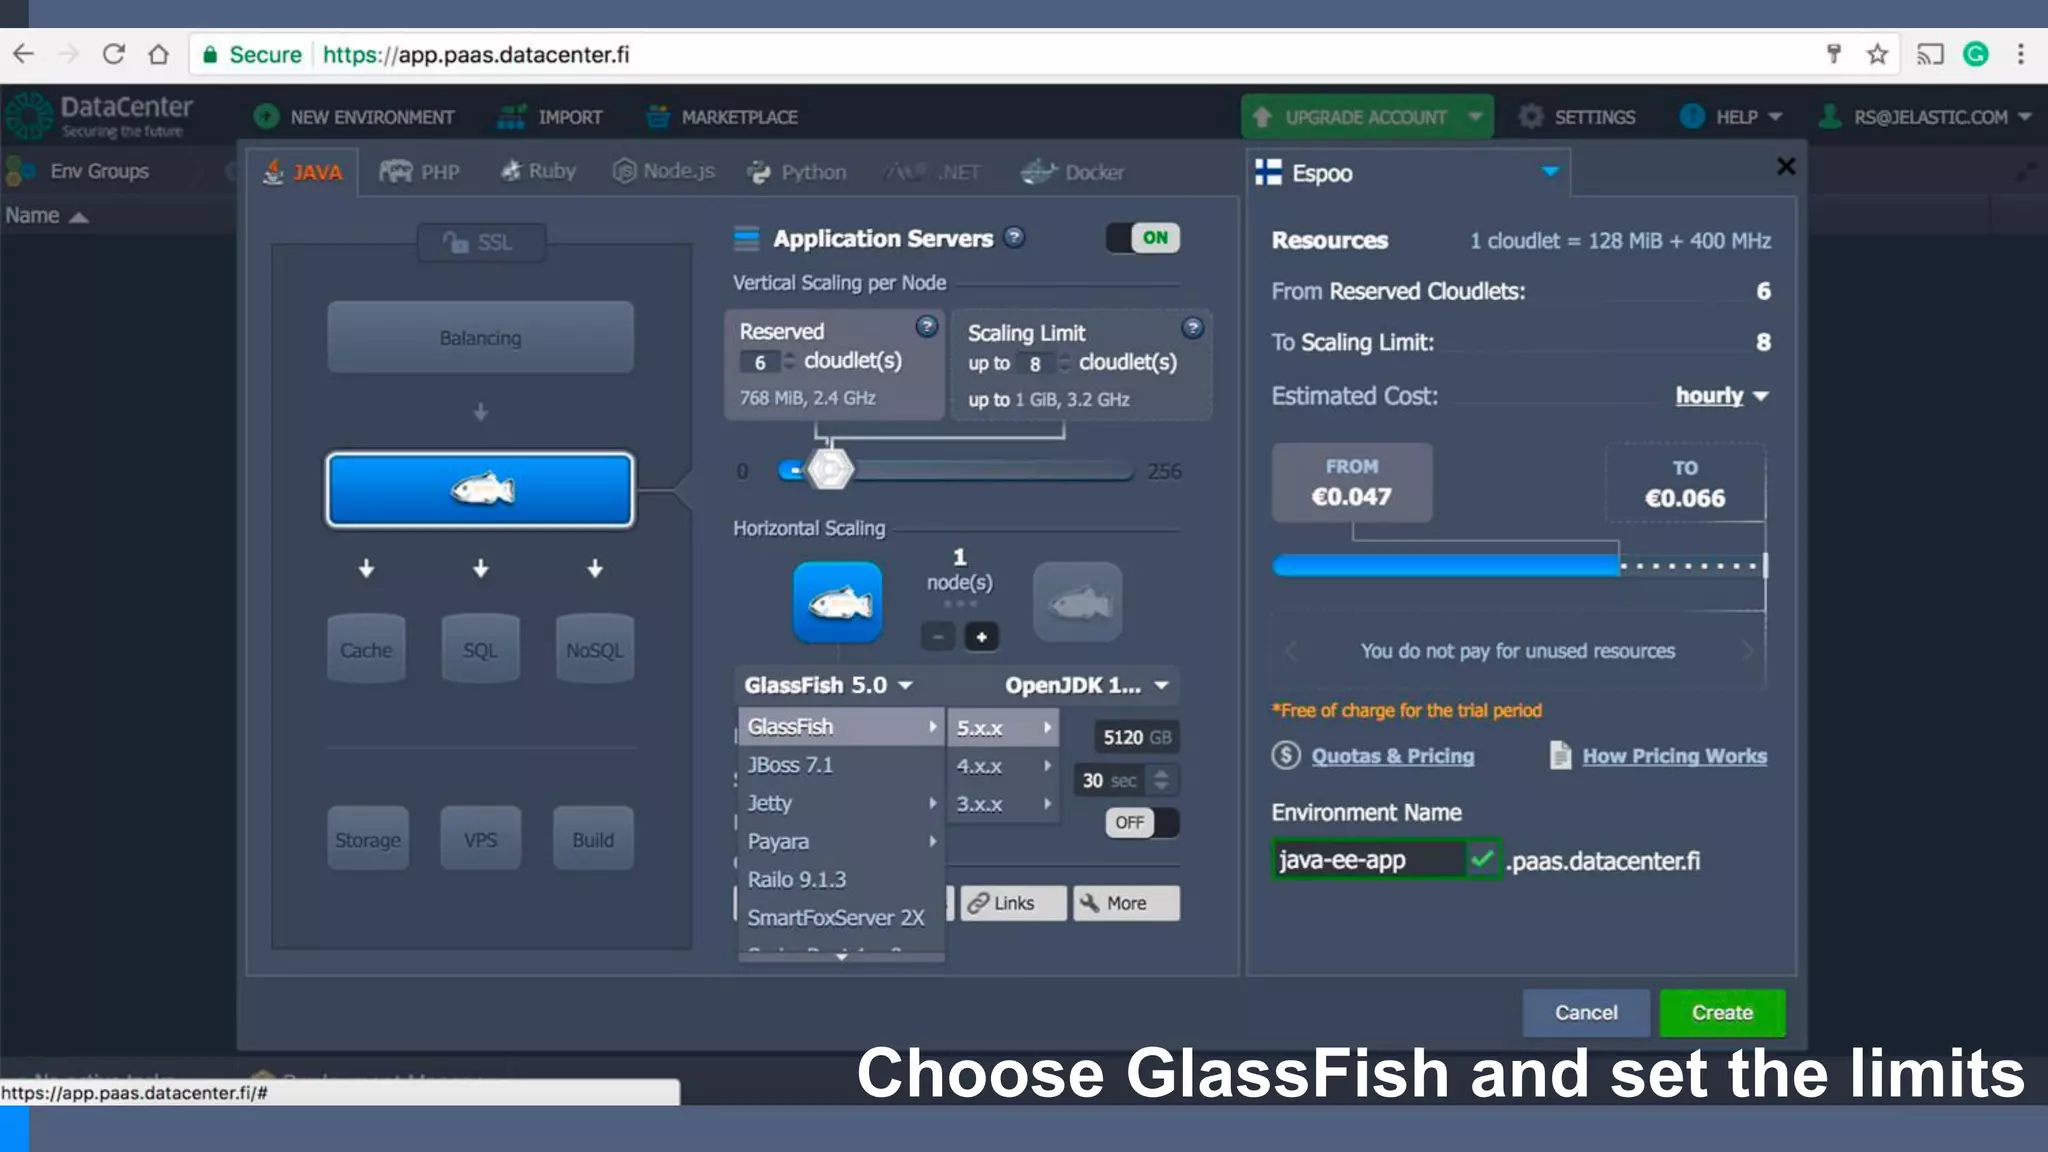Viewport: 2048px width, 1152px height.
Task: Click the greyed-out GlassFish node icon
Action: pos(1078,602)
